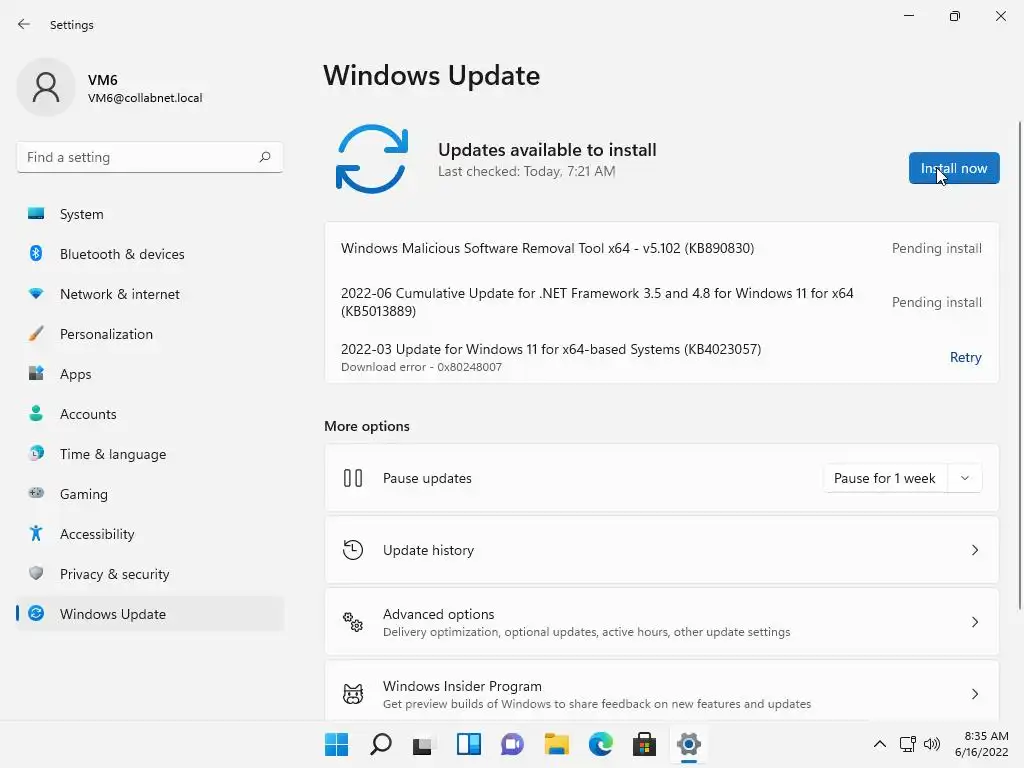
Task: Open Accessibility settings
Action: click(150, 534)
